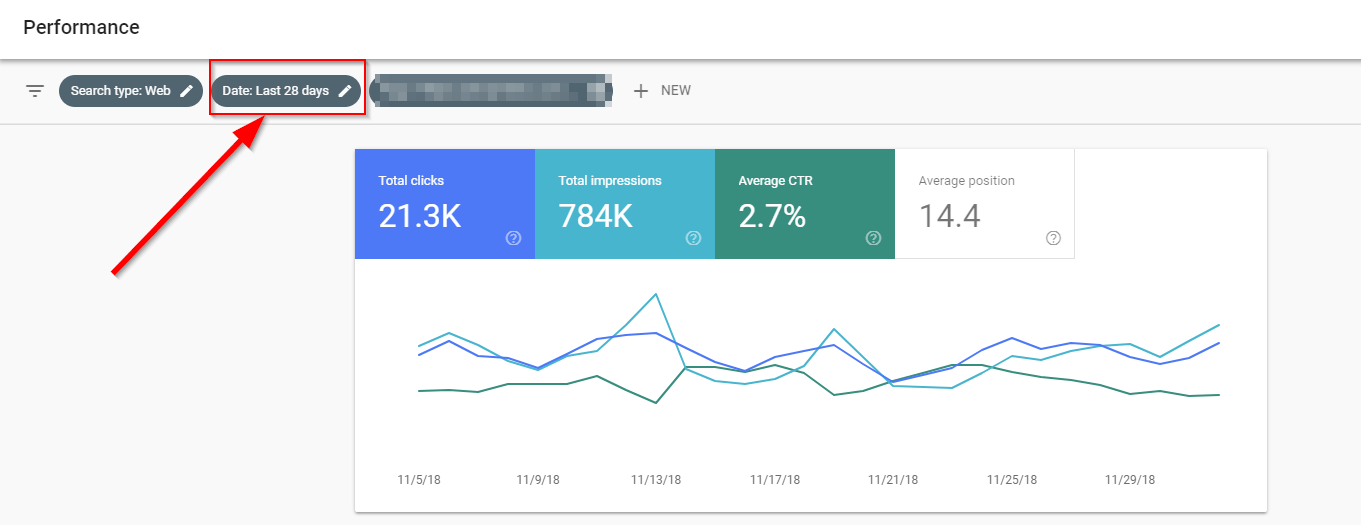This screenshot has width=1361, height=525.
Task: Select the 11/5/18 date axis label
Action: click(x=419, y=480)
